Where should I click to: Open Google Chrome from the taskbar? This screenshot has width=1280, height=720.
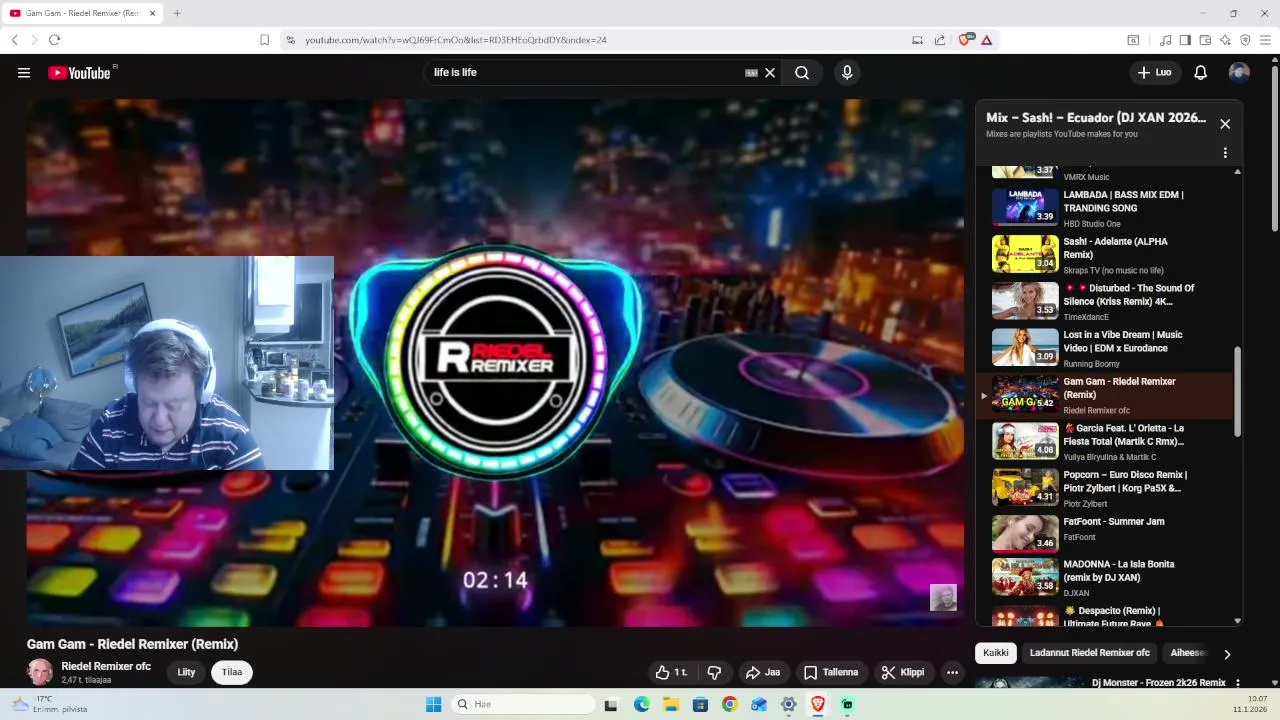click(729, 704)
